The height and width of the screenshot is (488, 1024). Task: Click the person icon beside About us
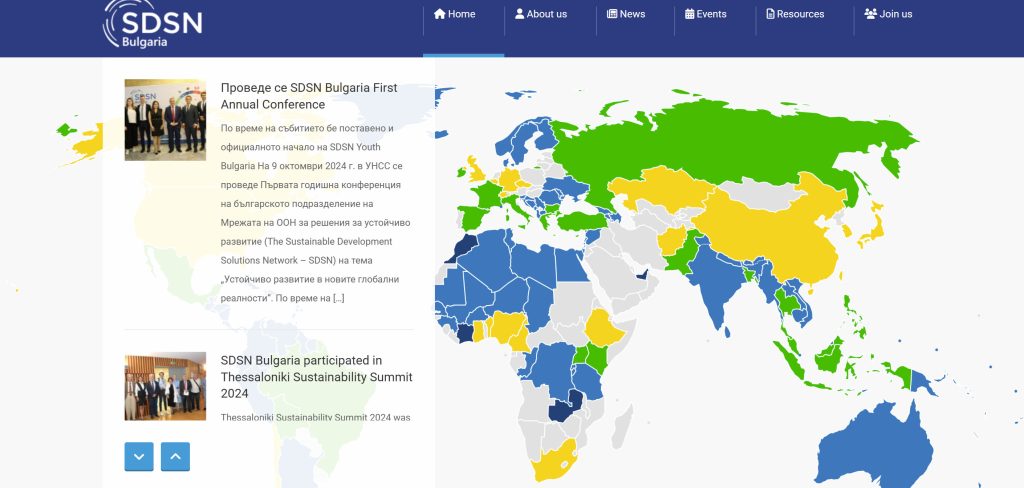click(519, 14)
